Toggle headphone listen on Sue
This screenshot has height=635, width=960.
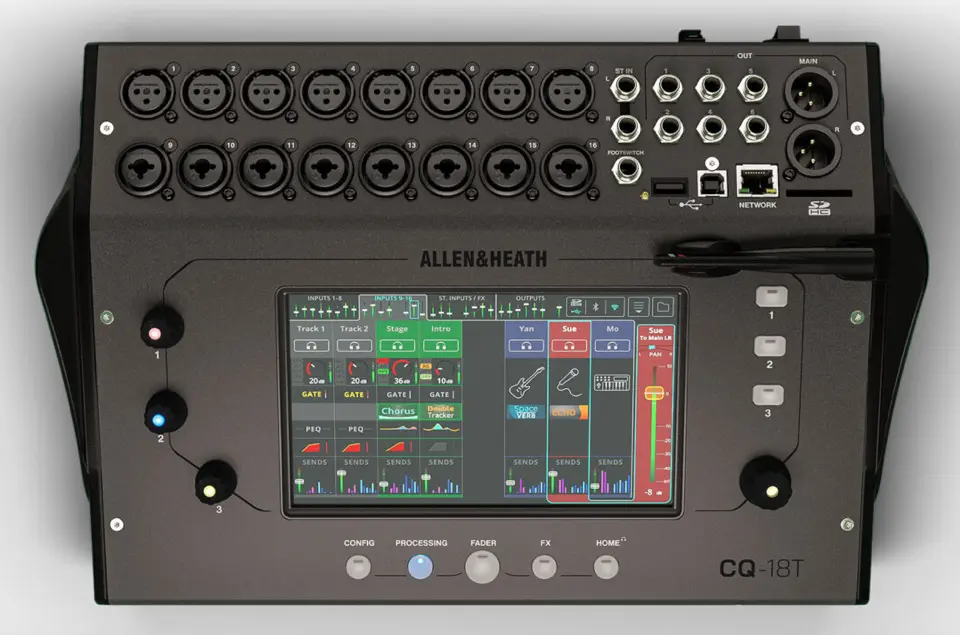(569, 346)
